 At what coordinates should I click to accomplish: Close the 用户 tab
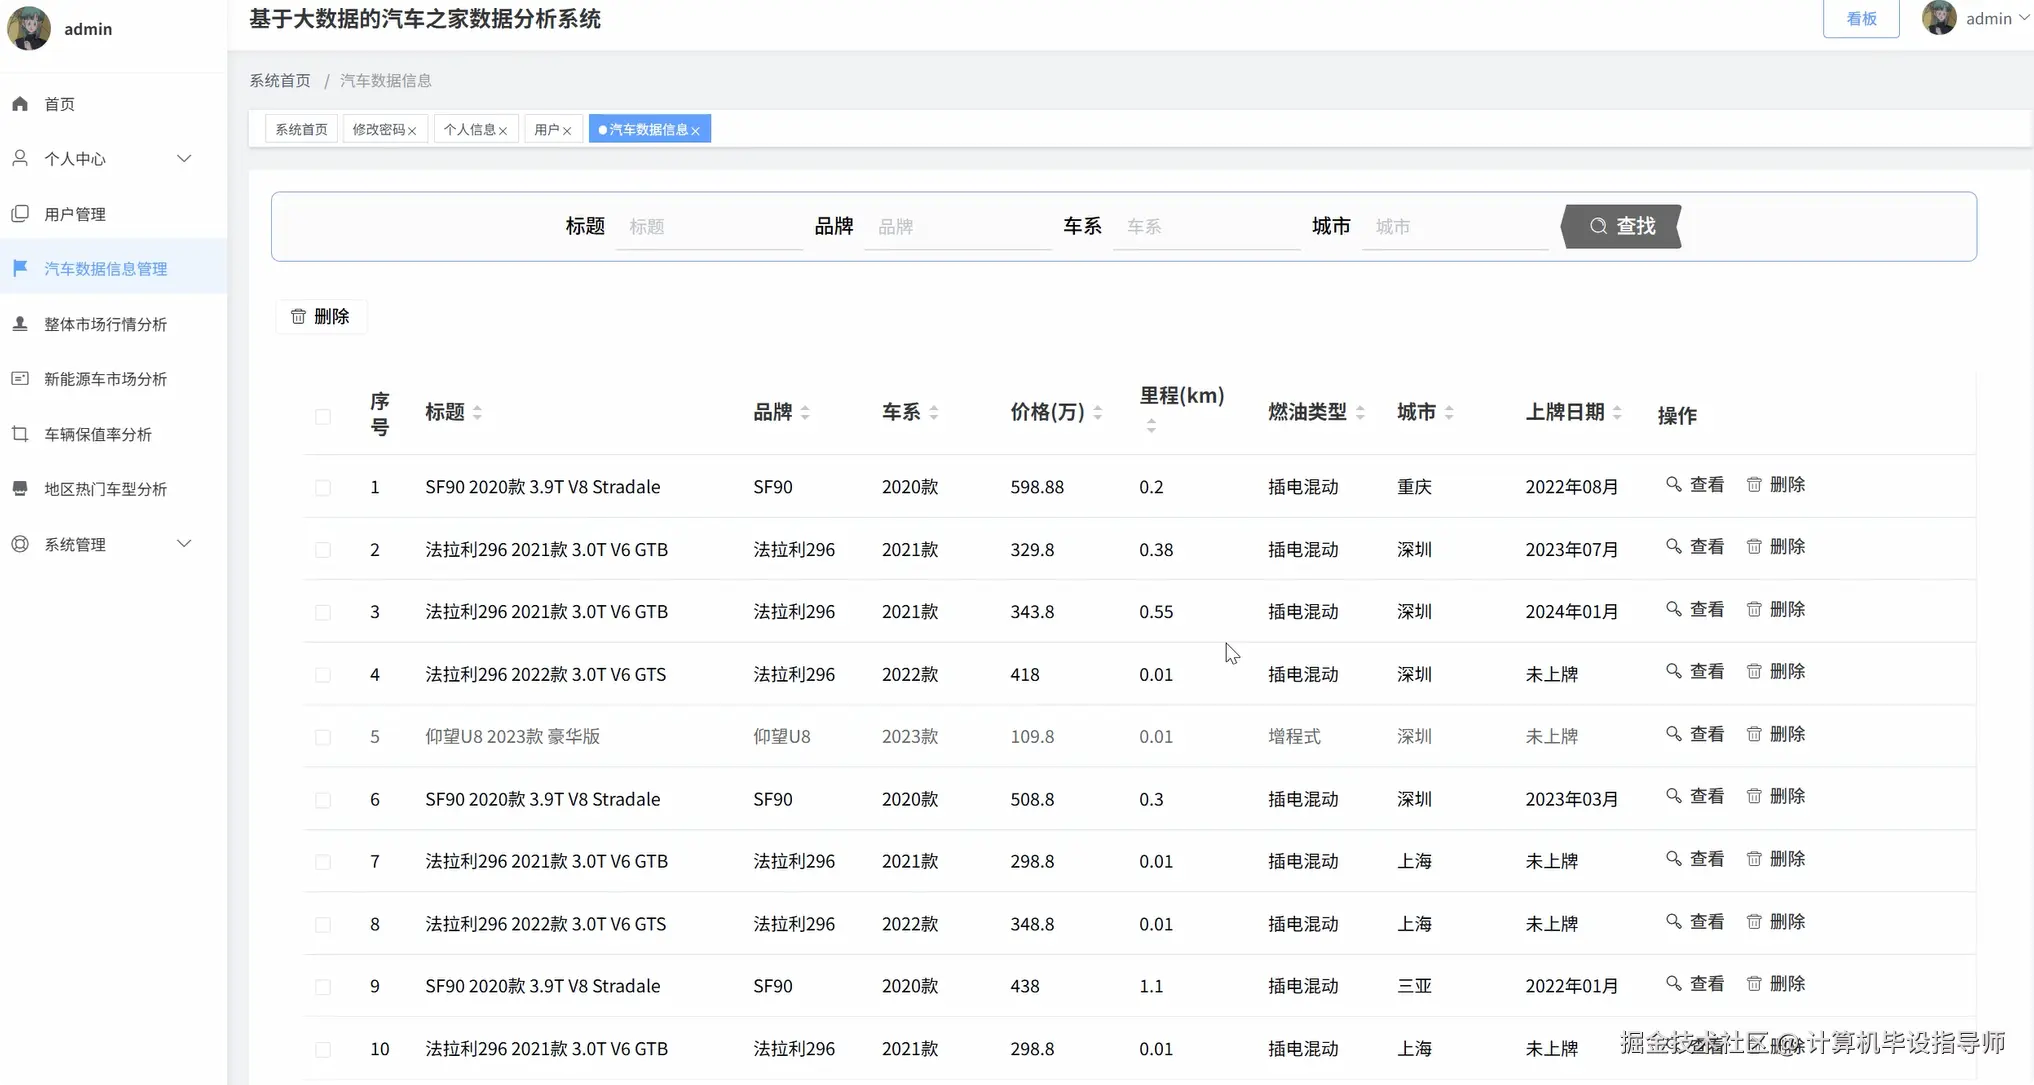[568, 129]
